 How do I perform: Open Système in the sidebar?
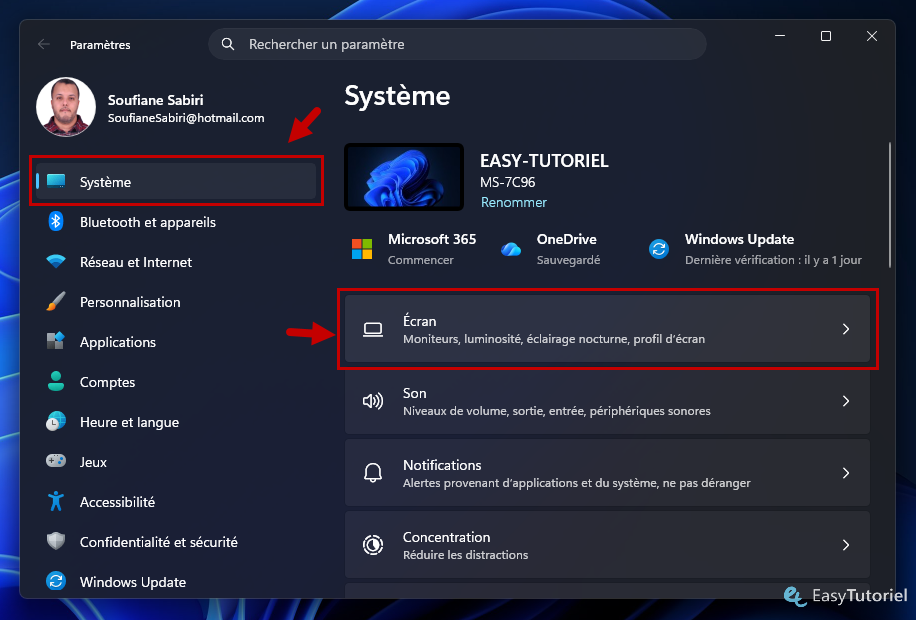(176, 181)
